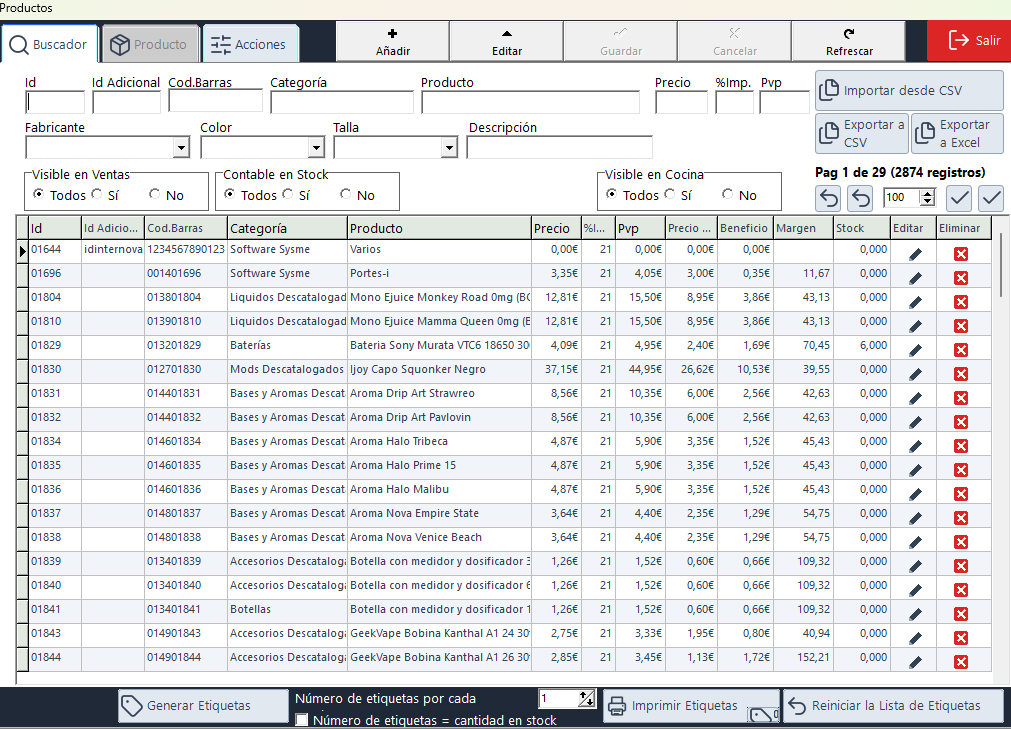The height and width of the screenshot is (729, 1011).
Task: Adjust the records-per-page spinner arrows
Action: [x=927, y=197]
